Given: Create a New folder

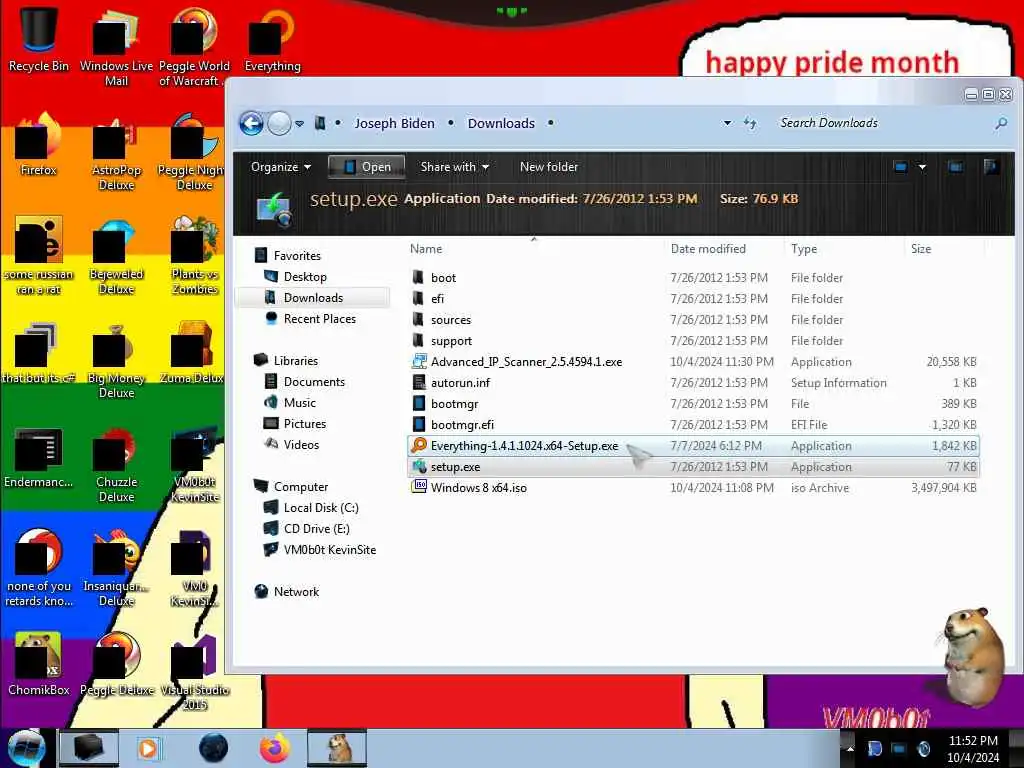Looking at the screenshot, I should tap(549, 167).
